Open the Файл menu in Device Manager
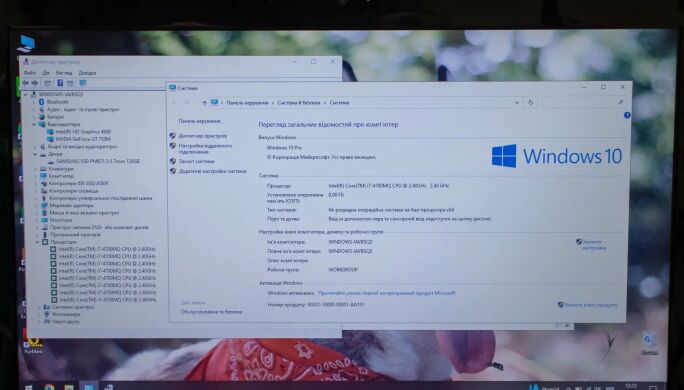The image size is (684, 390). (30, 72)
